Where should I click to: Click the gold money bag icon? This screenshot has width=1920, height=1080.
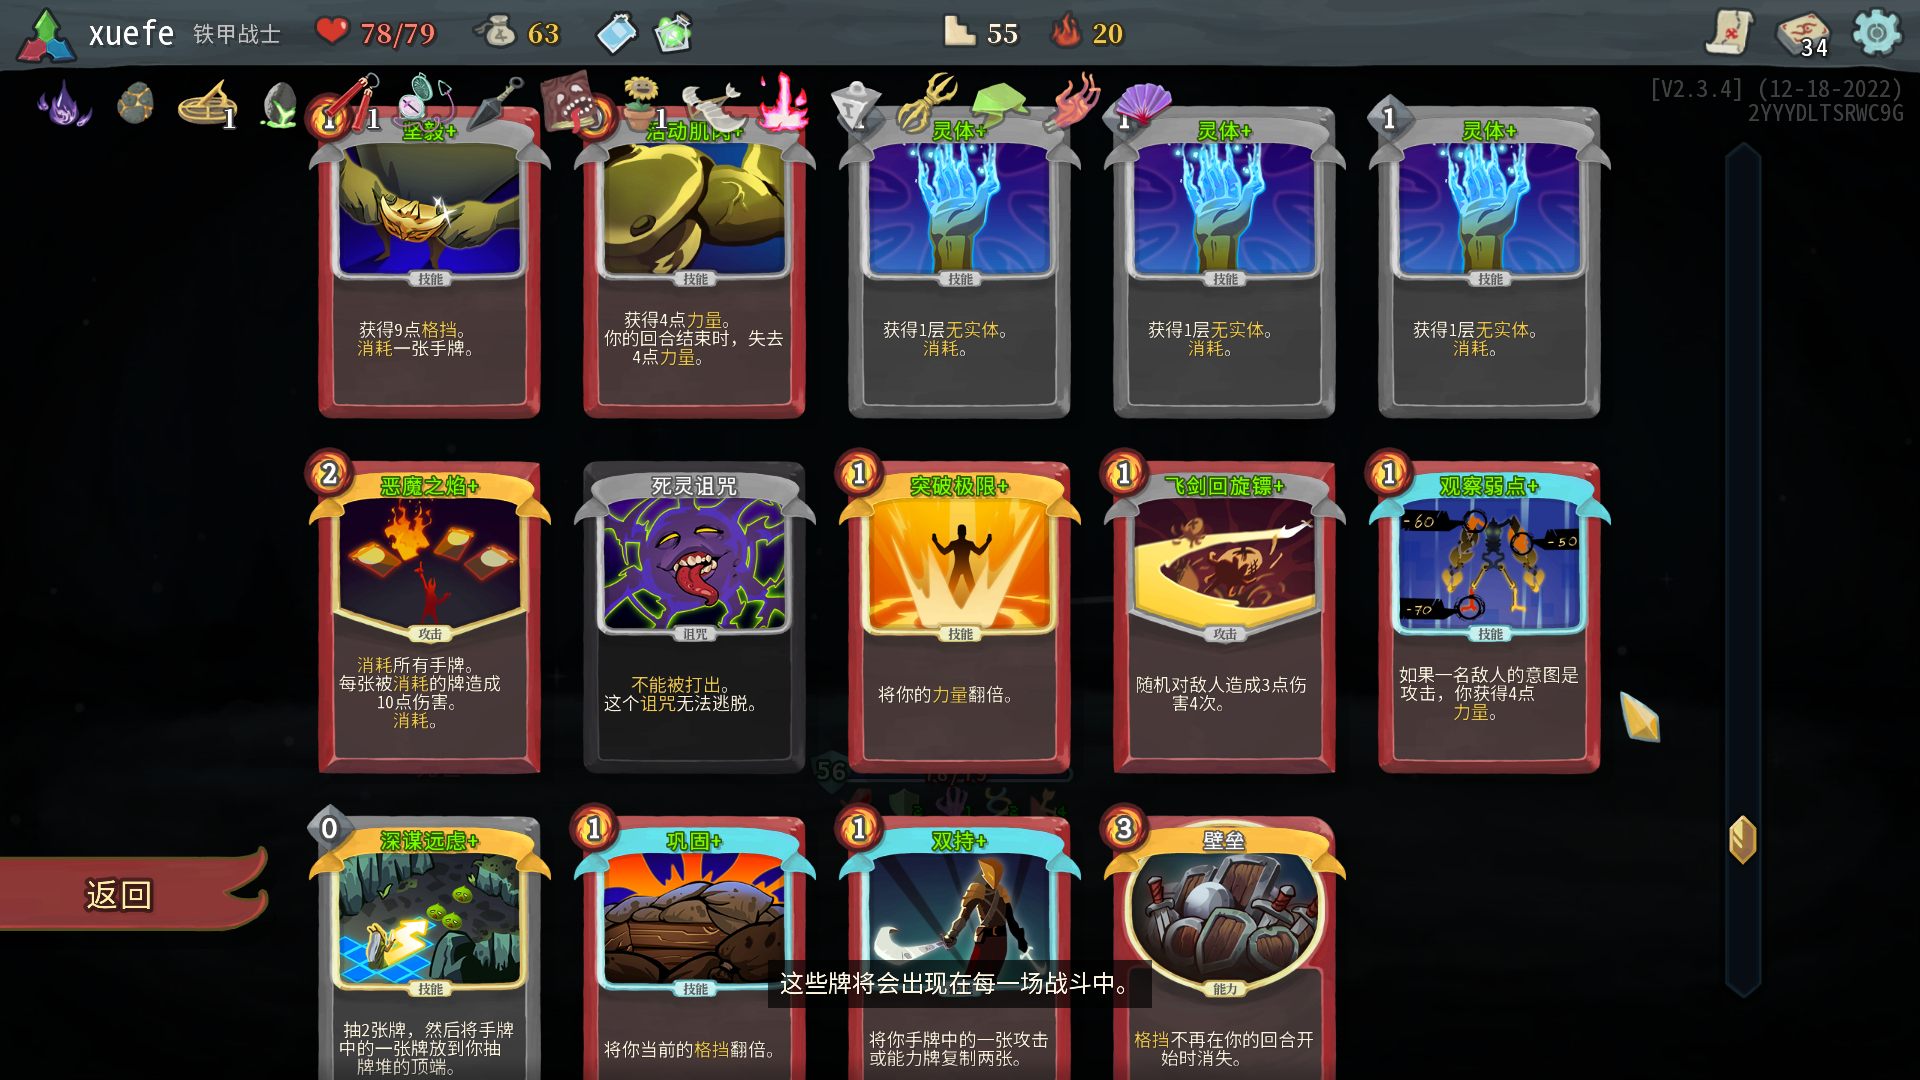[x=496, y=32]
